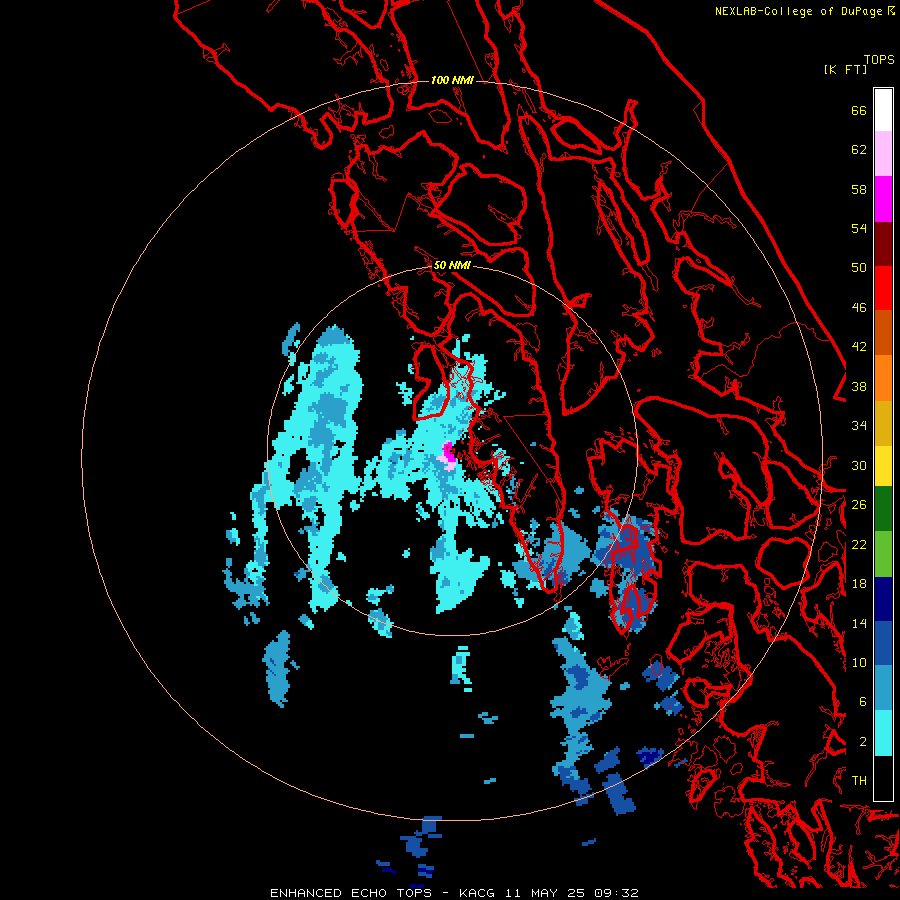Click the legend value 54
Image resolution: width=900 pixels, height=900 pixels.
[859, 228]
